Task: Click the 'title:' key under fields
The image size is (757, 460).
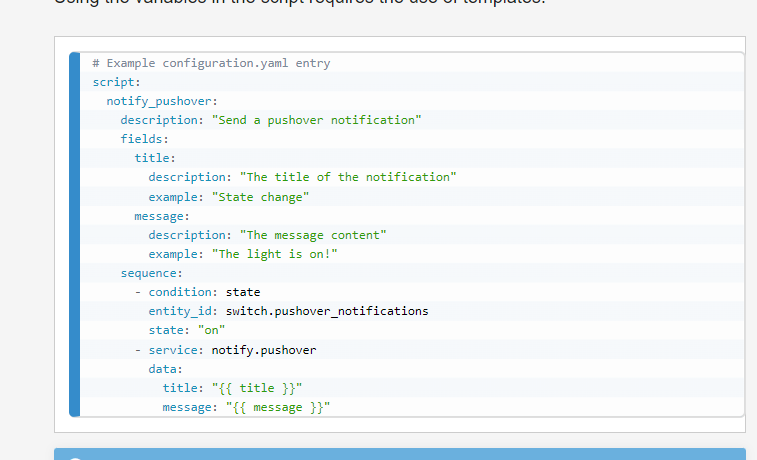Action: click(x=155, y=158)
